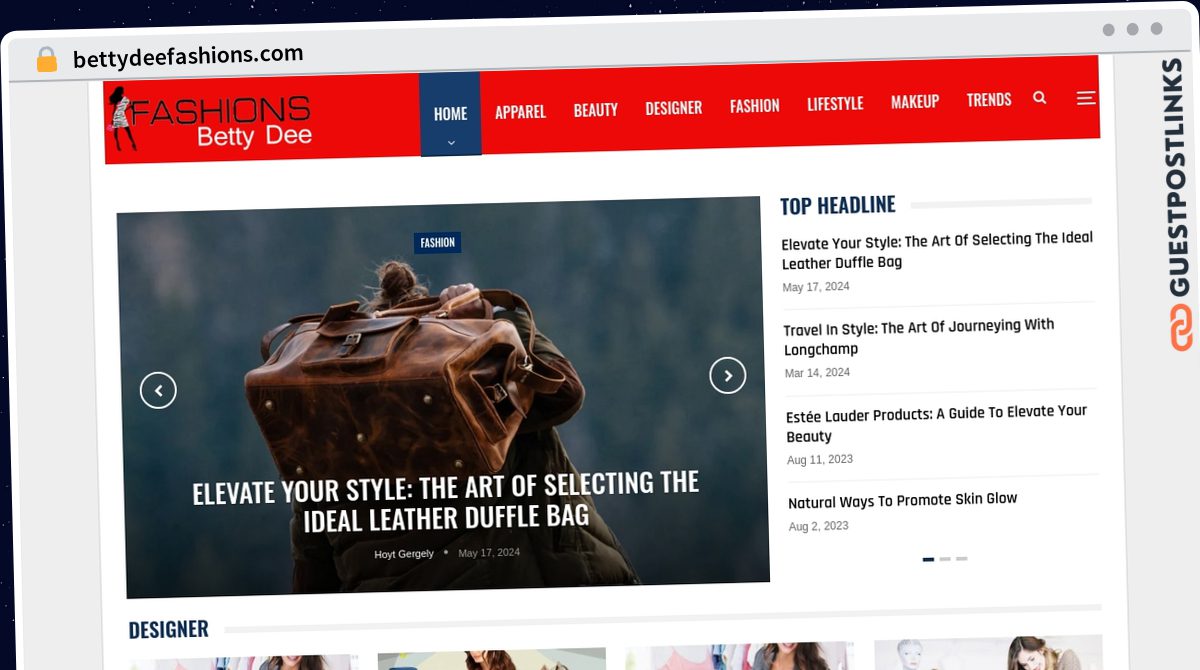Screen dimensions: 1200x670
Task: Open the Makeup menu item
Action: point(915,101)
